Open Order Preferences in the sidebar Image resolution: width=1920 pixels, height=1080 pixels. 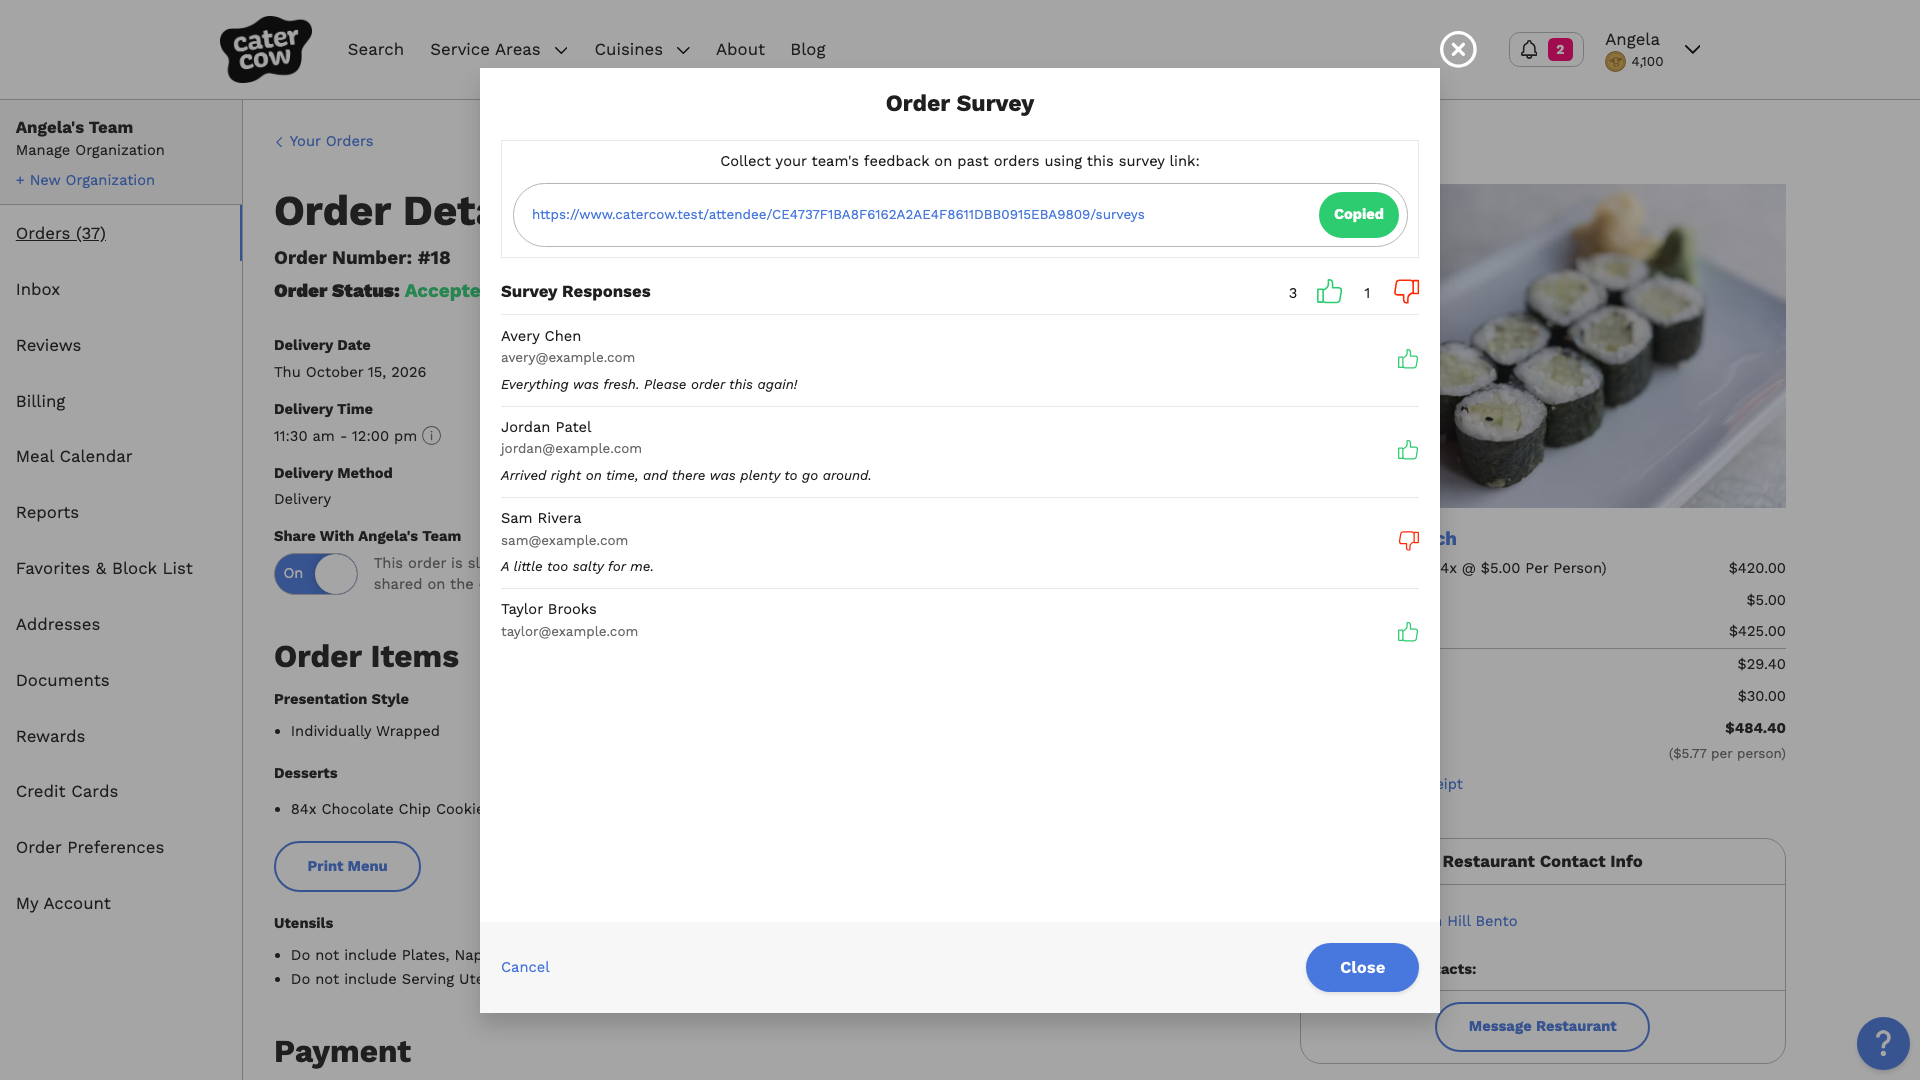click(90, 848)
